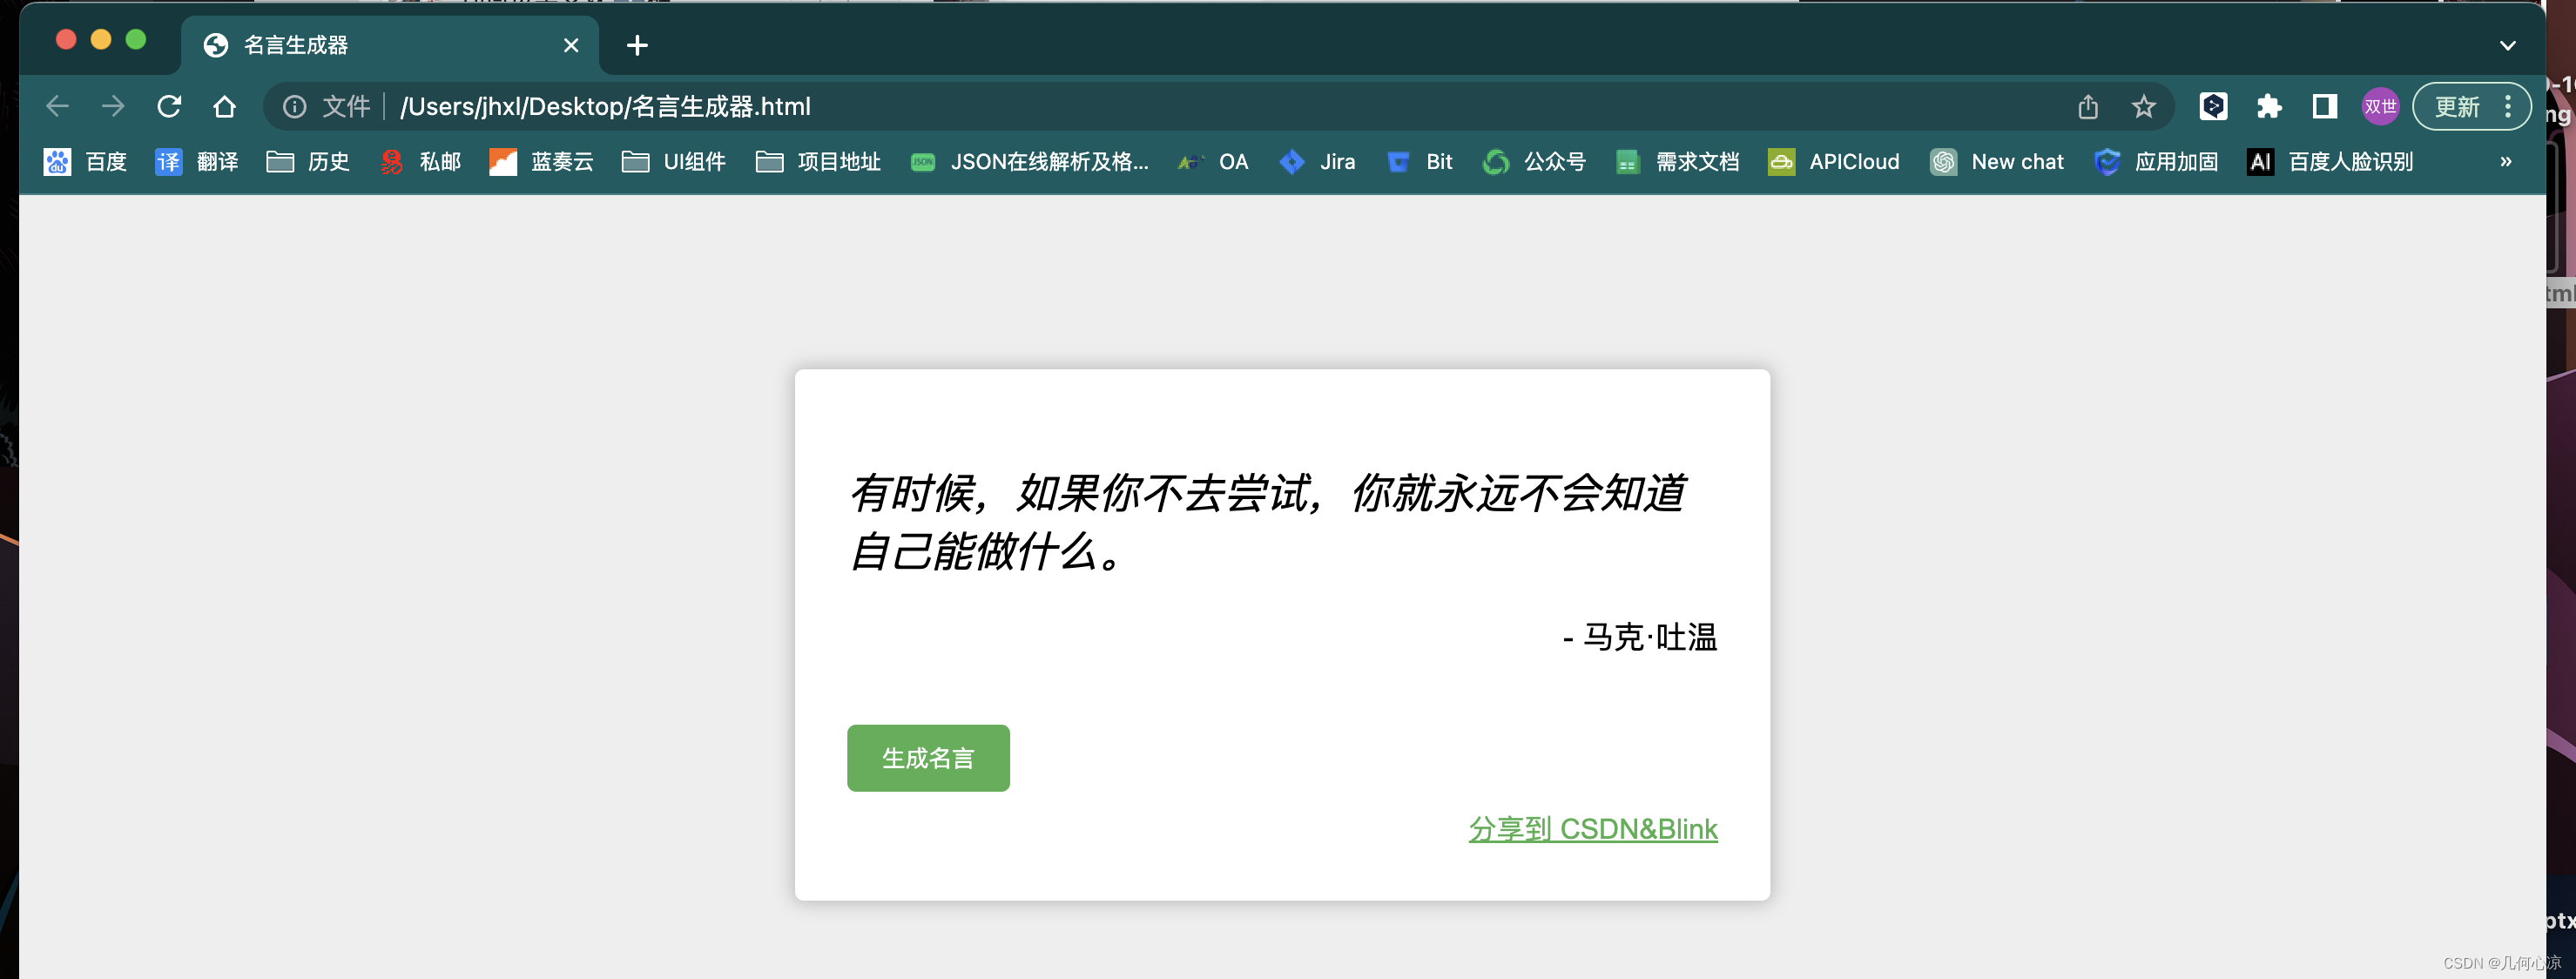Go forward with the forward arrow

click(113, 106)
